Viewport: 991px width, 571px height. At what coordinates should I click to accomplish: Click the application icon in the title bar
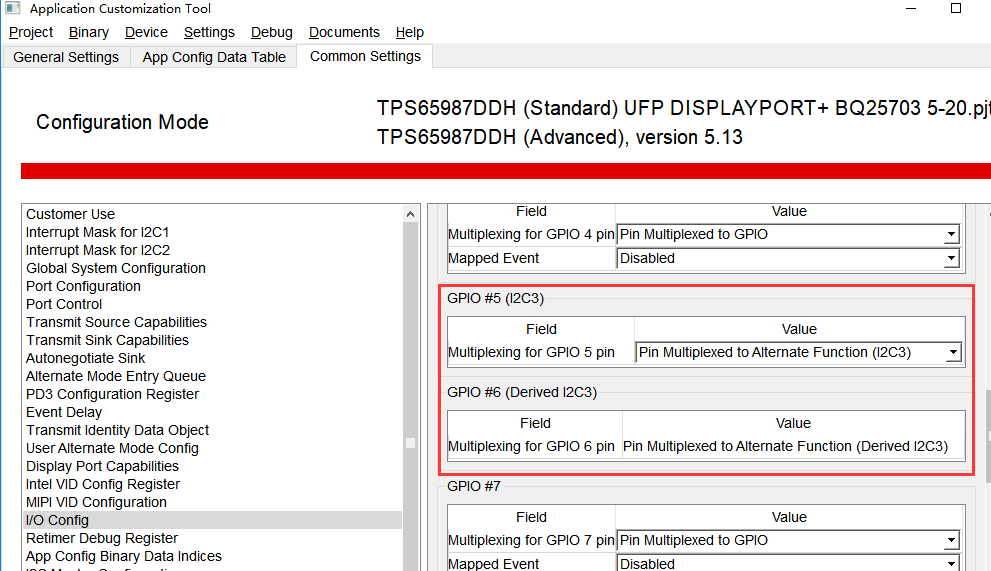(x=13, y=8)
